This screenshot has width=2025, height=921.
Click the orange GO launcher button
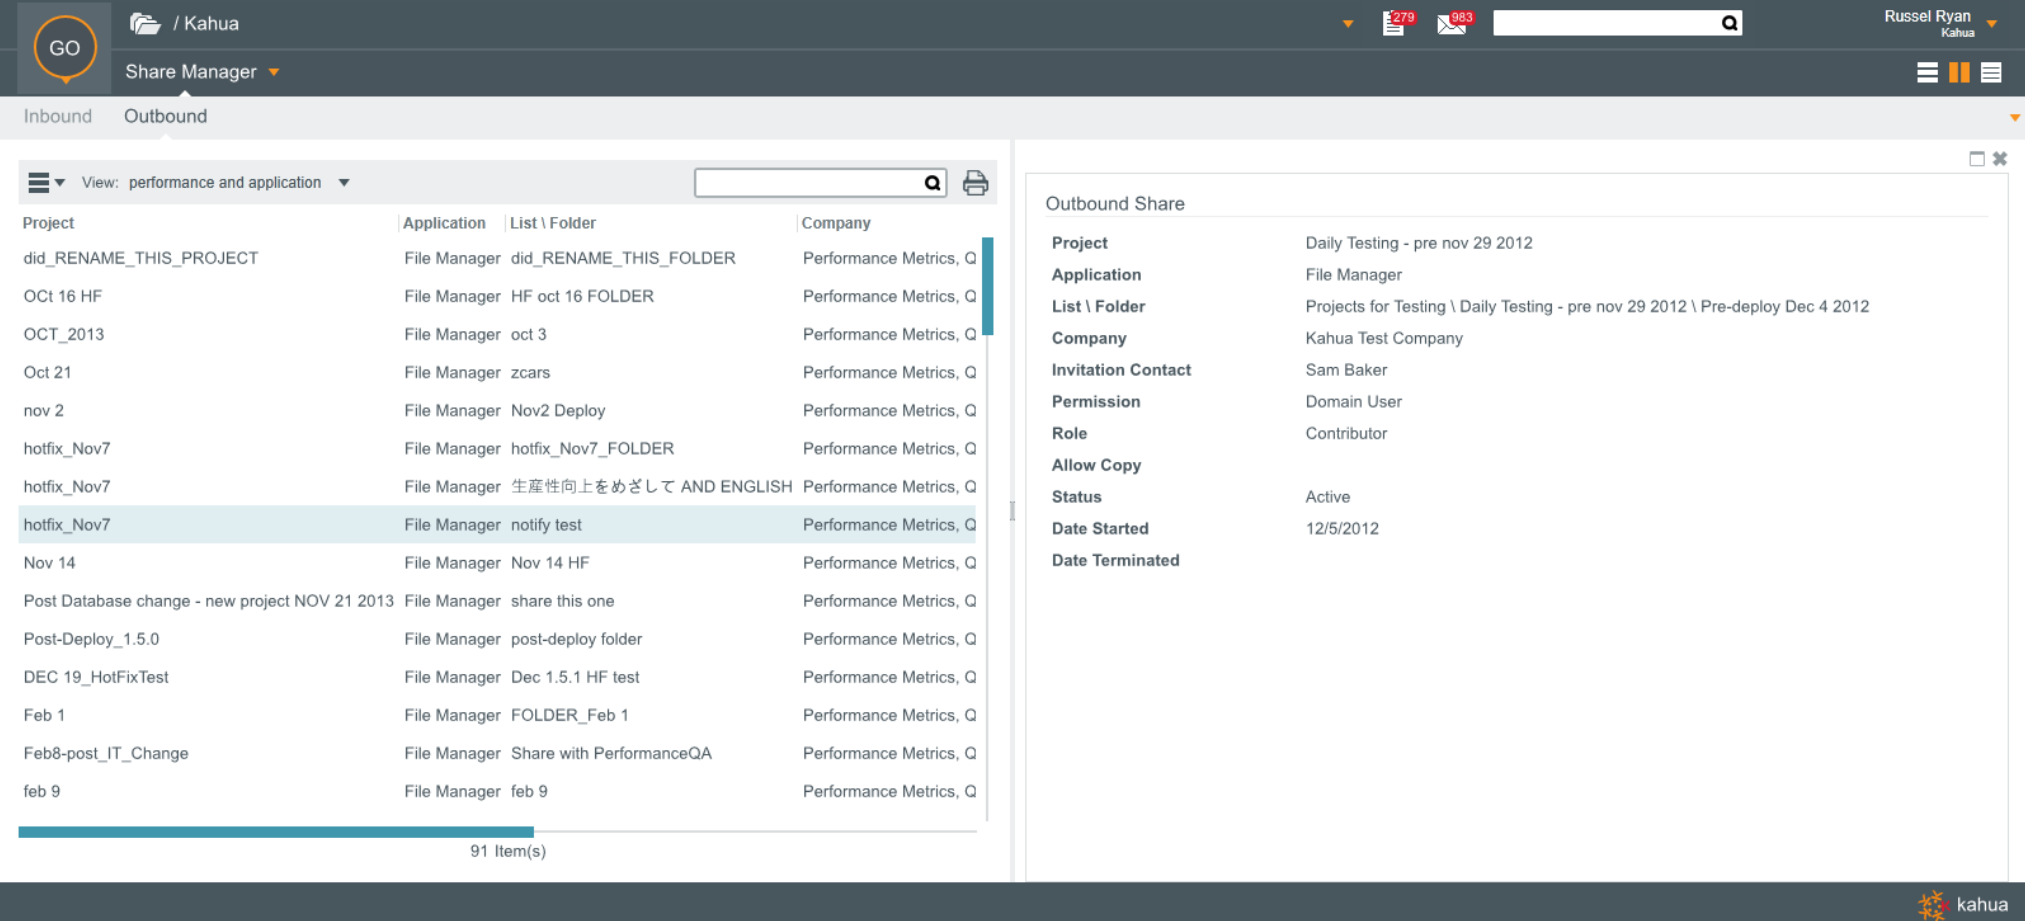pos(65,48)
